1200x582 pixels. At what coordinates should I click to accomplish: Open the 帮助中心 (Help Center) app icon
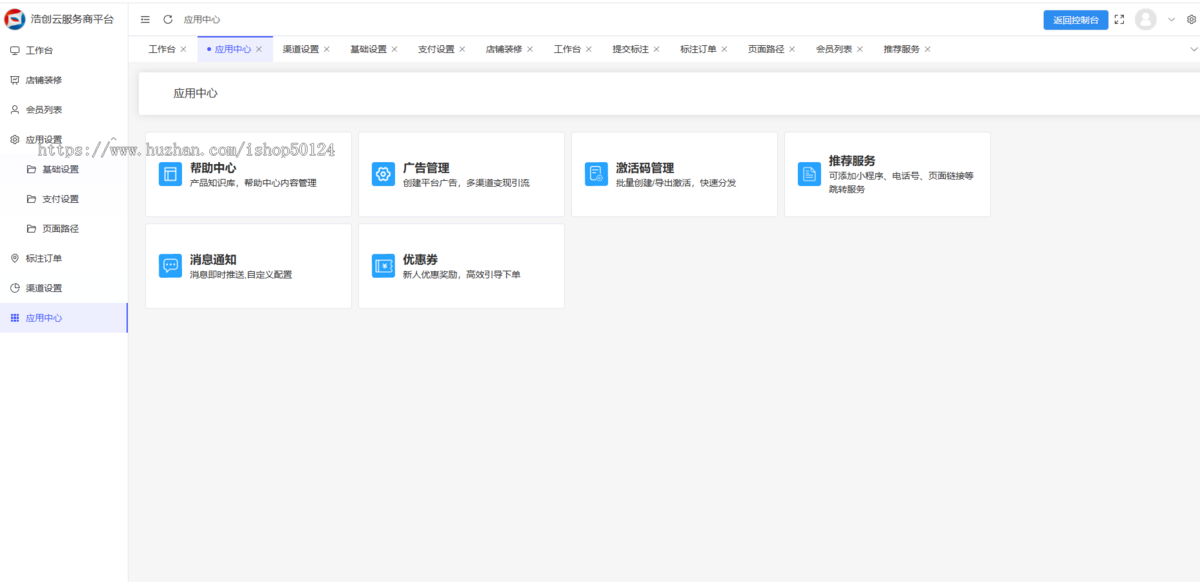[170, 173]
